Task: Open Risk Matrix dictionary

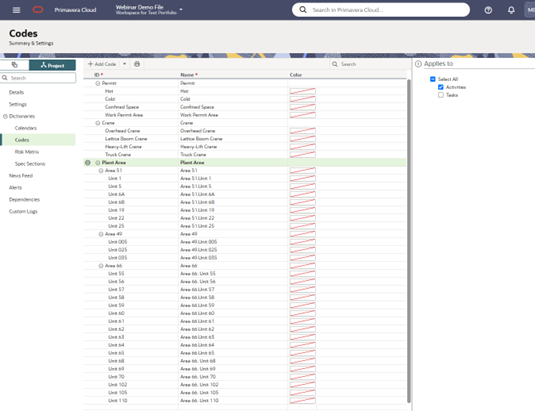Action: pyautogui.click(x=27, y=152)
